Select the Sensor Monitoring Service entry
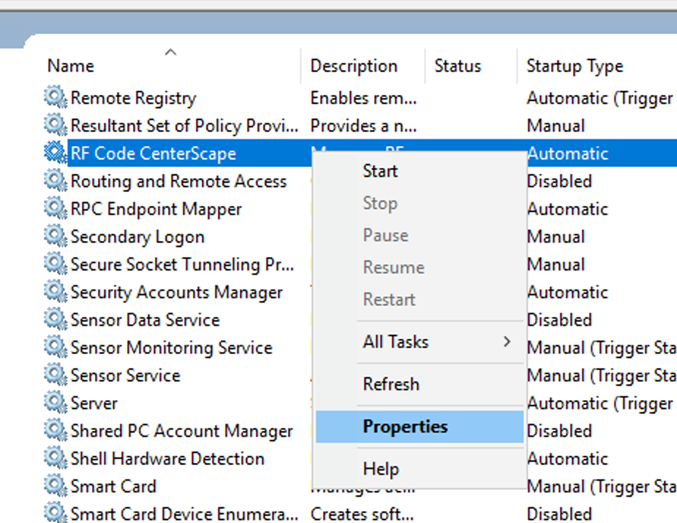 point(171,348)
